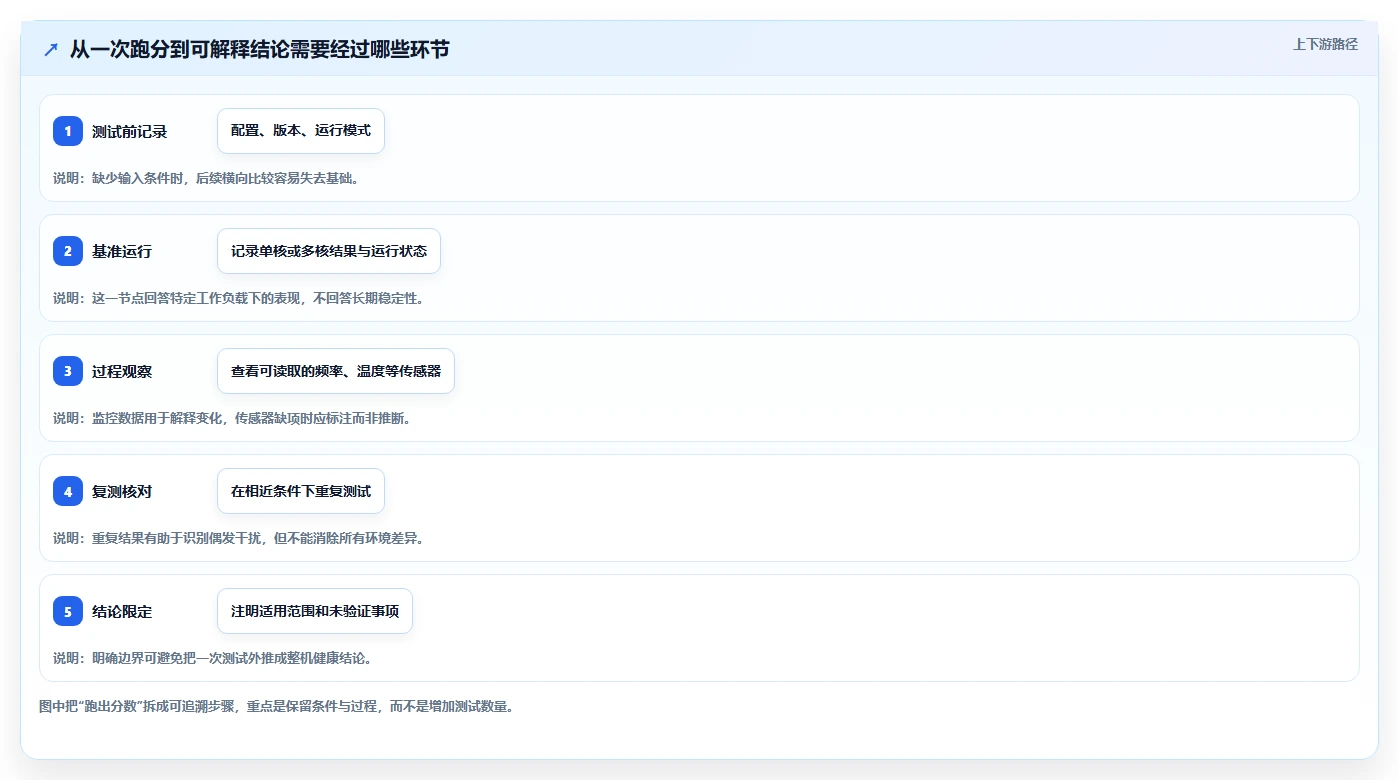
Task: Click the 测试前记录 step label
Action: [x=129, y=131]
